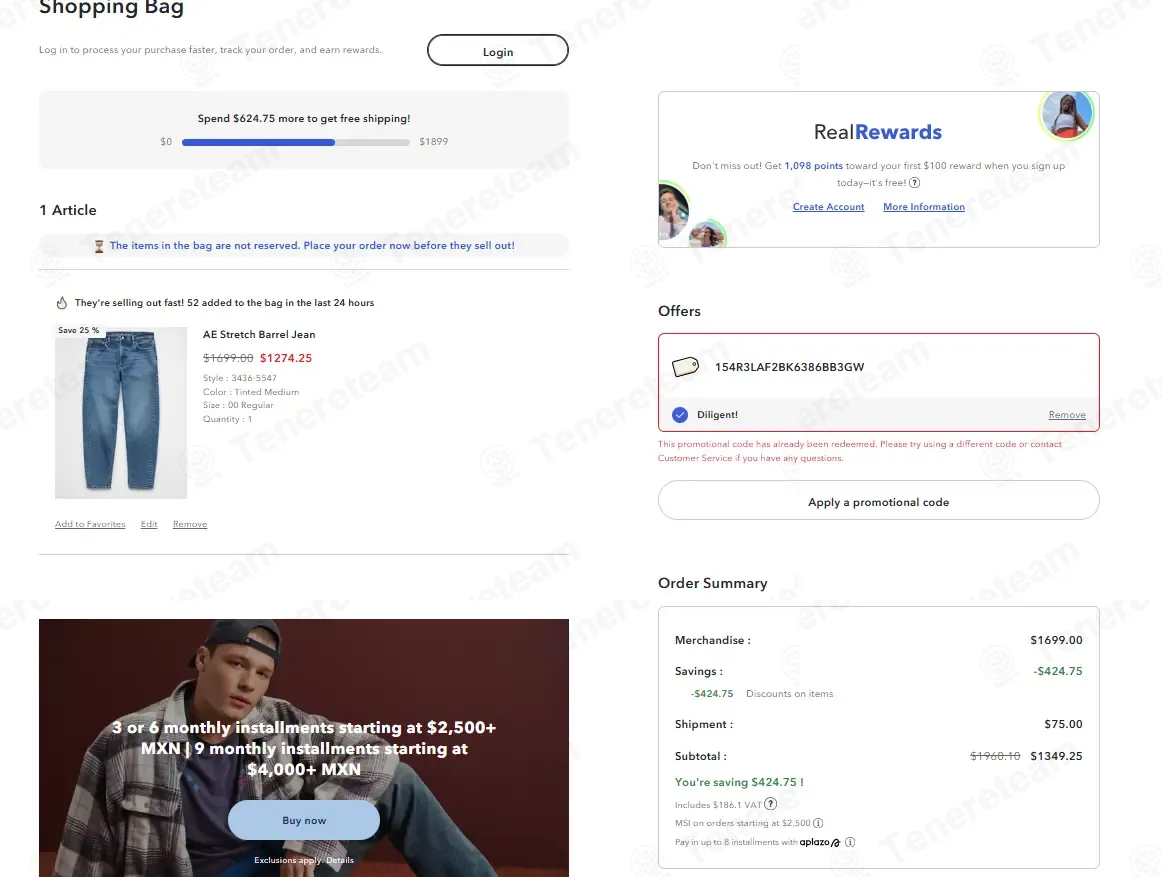The height and width of the screenshot is (877, 1162).
Task: Click the Buy now banner button
Action: 304,820
